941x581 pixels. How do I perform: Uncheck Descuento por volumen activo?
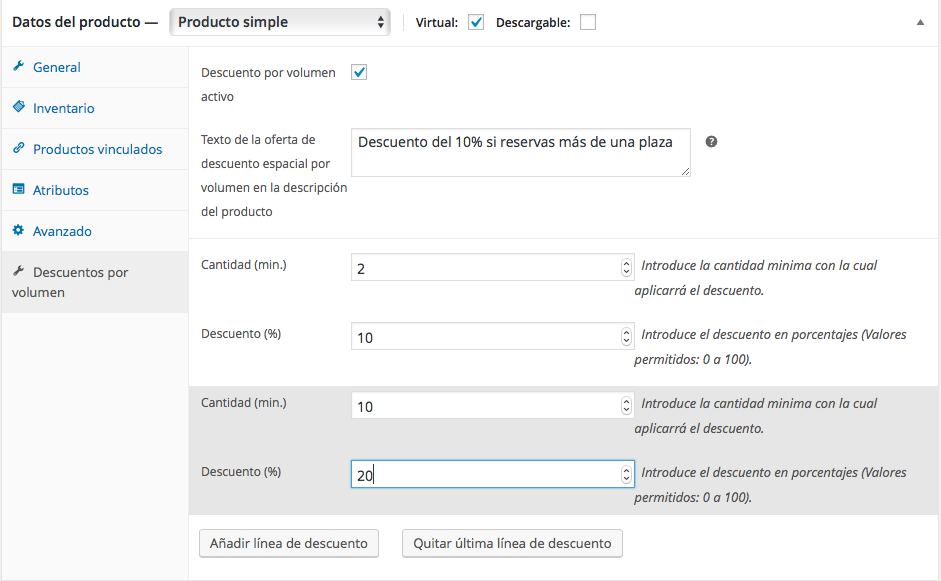pyautogui.click(x=359, y=73)
